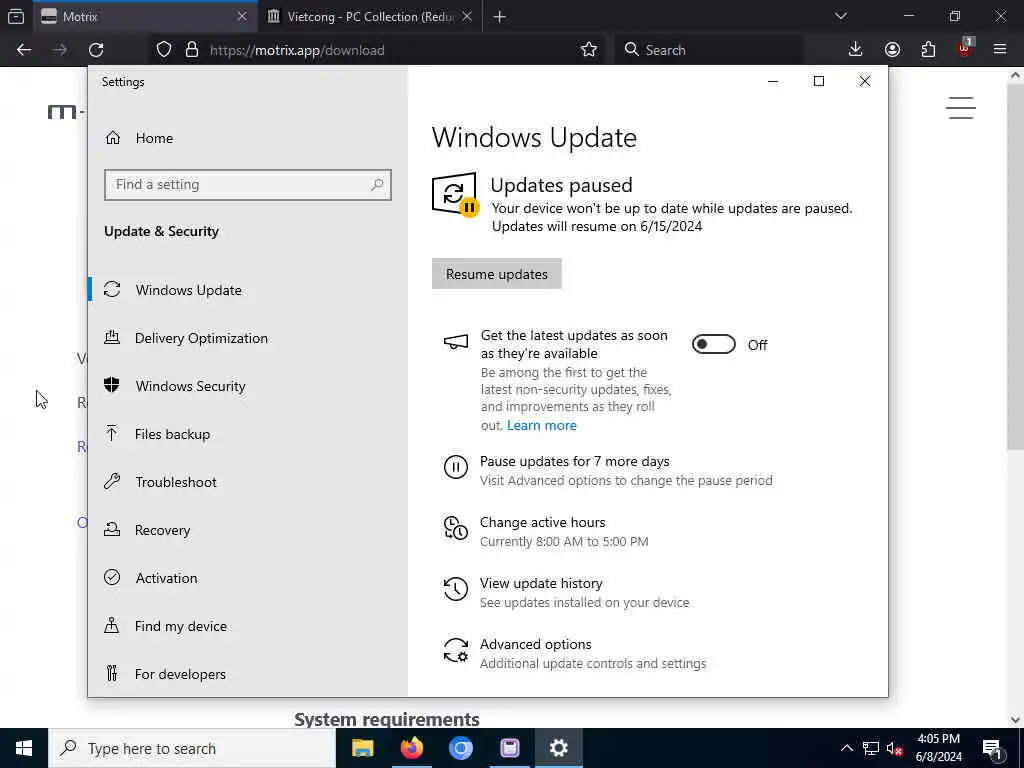The height and width of the screenshot is (768, 1024).
Task: Open the network tray icon
Action: [871, 748]
